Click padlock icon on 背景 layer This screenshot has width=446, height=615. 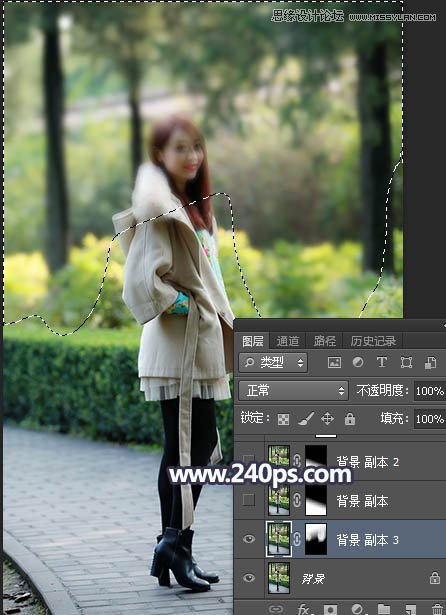[434, 578]
